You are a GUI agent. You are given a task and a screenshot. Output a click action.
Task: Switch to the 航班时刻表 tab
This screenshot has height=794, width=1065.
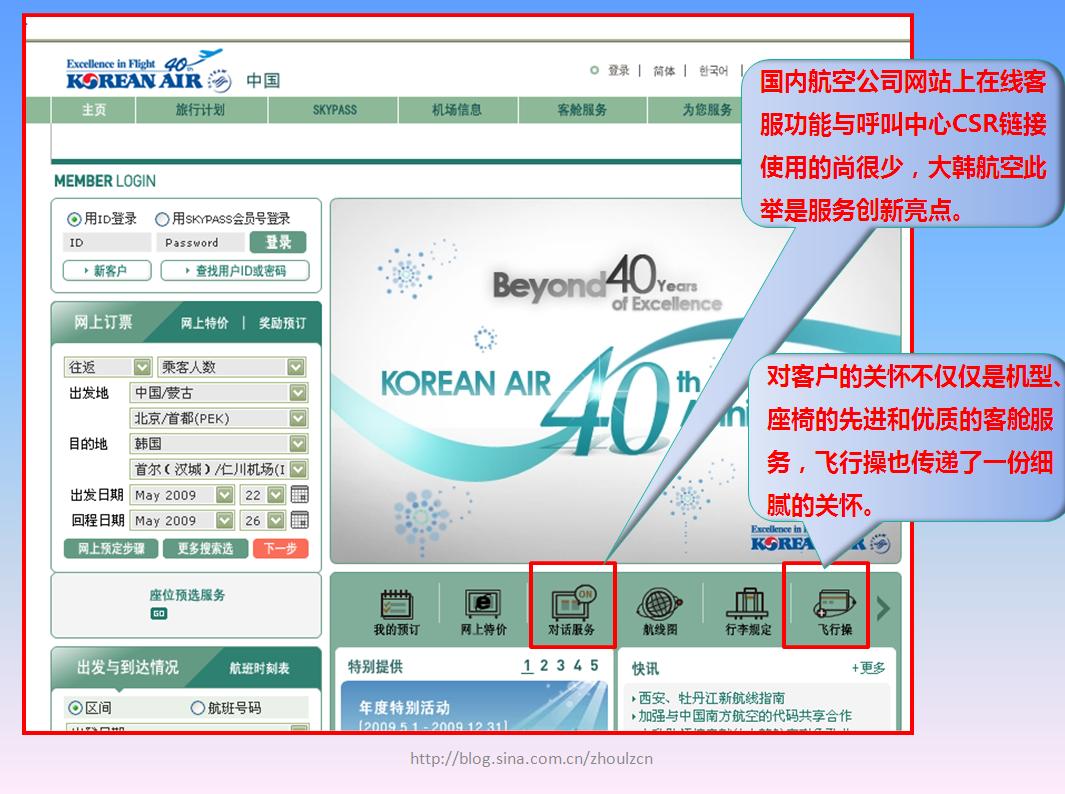[259, 668]
